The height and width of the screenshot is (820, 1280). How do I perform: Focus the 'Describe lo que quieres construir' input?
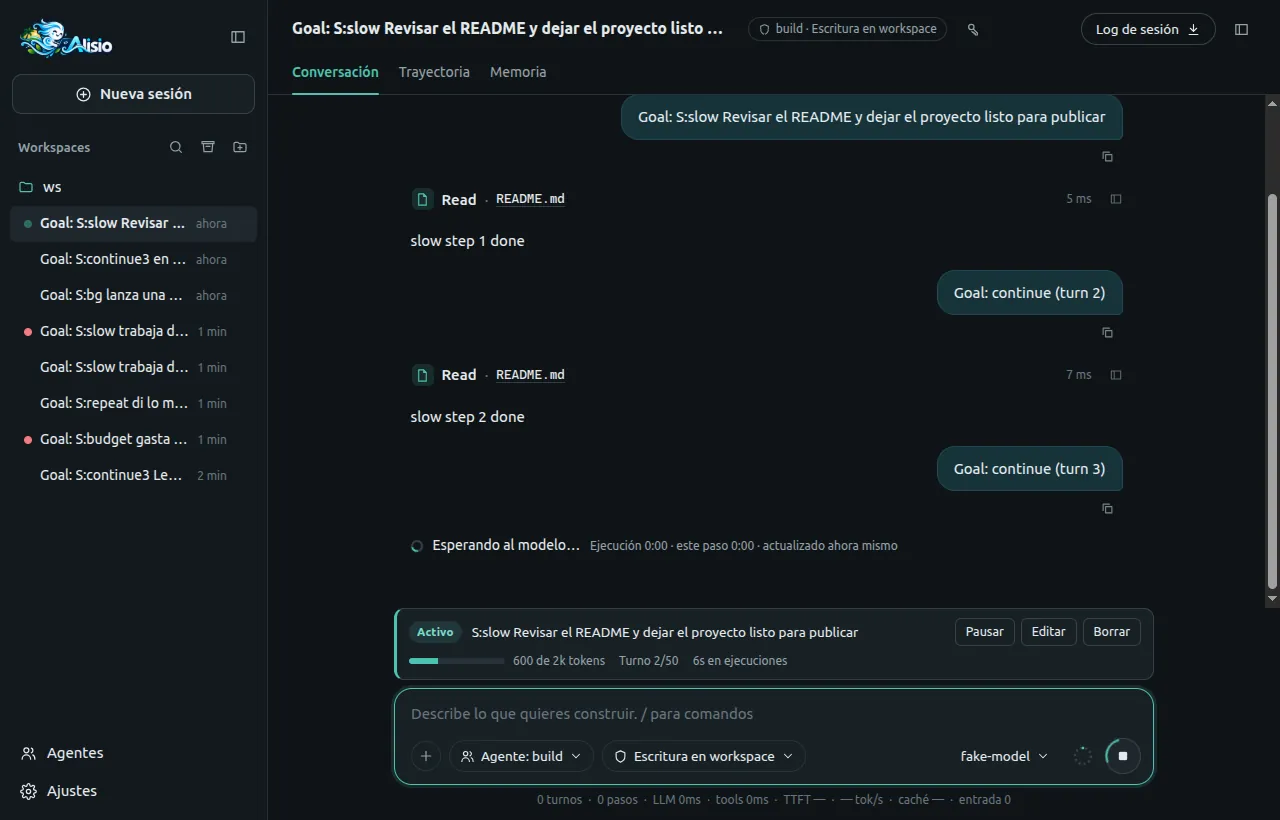(773, 714)
